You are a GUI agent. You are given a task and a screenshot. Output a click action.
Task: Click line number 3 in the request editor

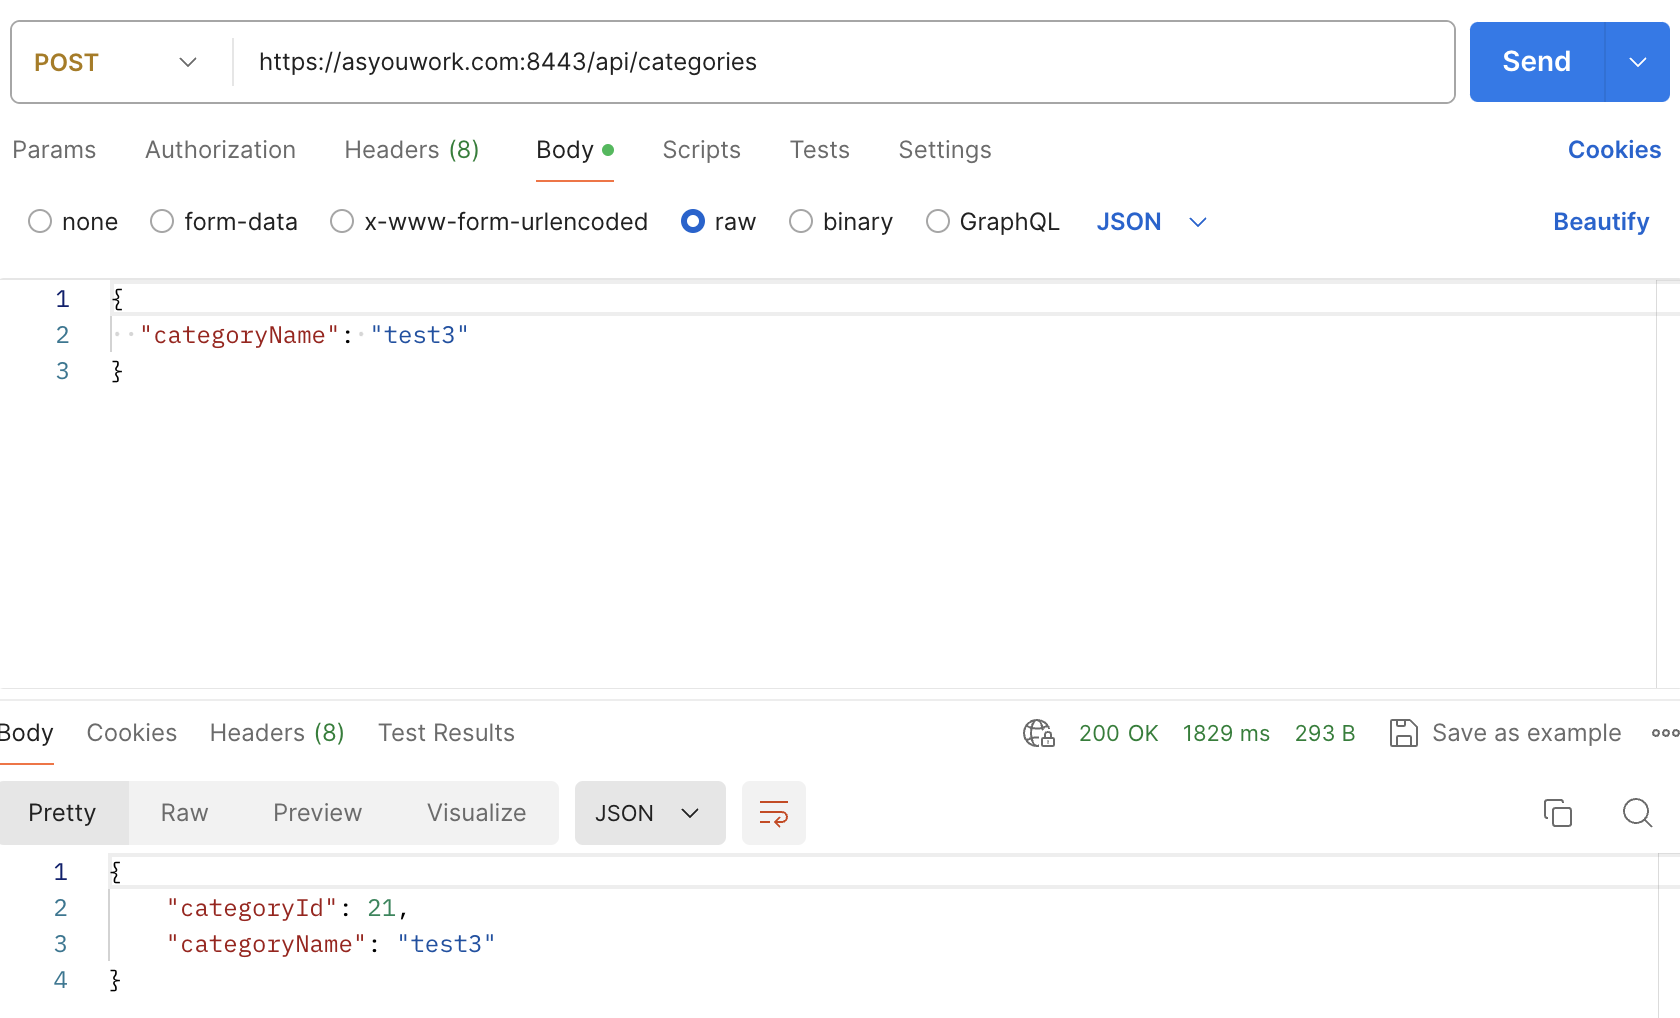pyautogui.click(x=62, y=371)
